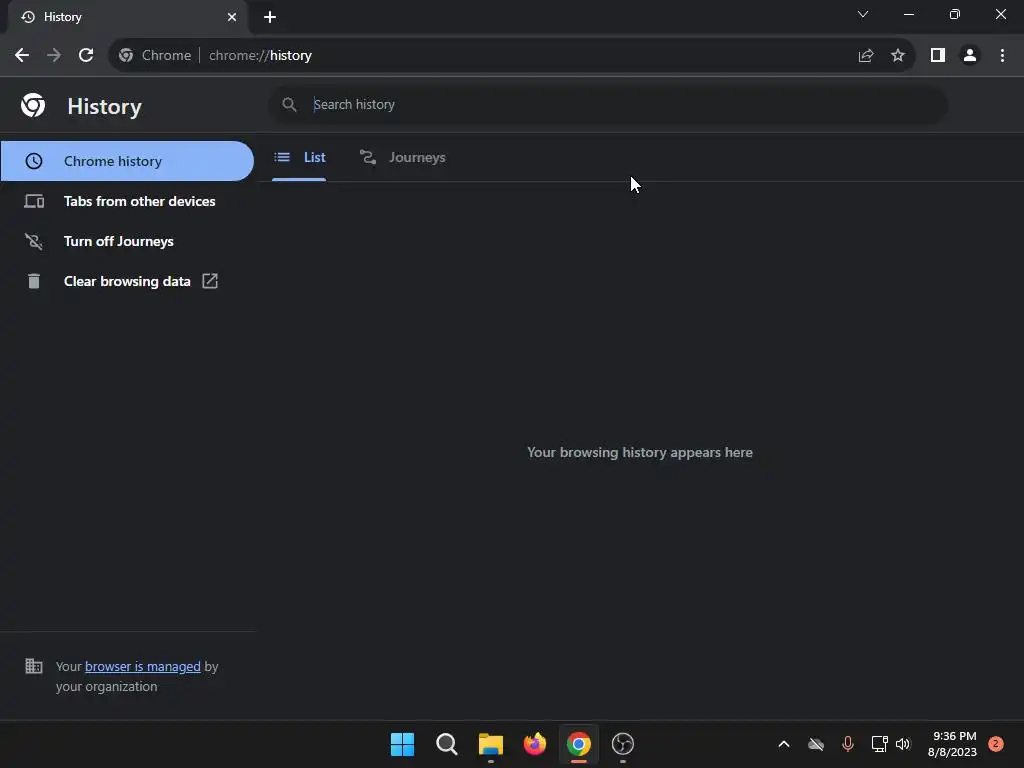Switch to the Journeys tab
The width and height of the screenshot is (1024, 768).
click(x=403, y=157)
